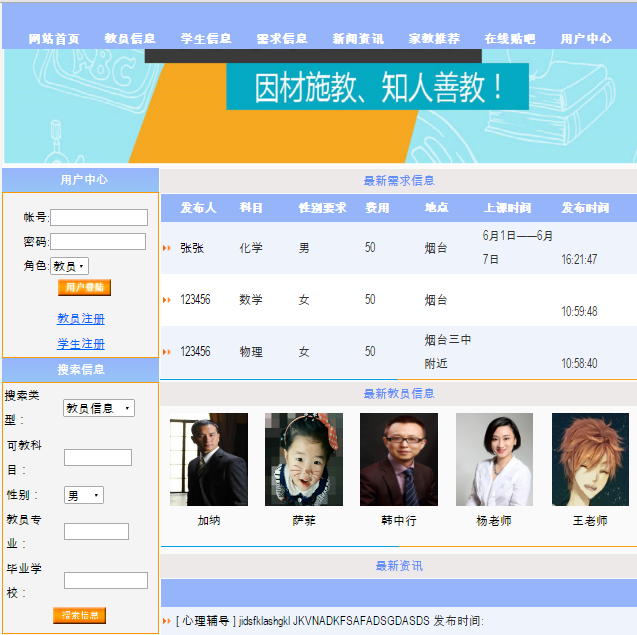Open teacher photo of 加纳
Viewport: 637px width, 635px height.
pos(209,459)
